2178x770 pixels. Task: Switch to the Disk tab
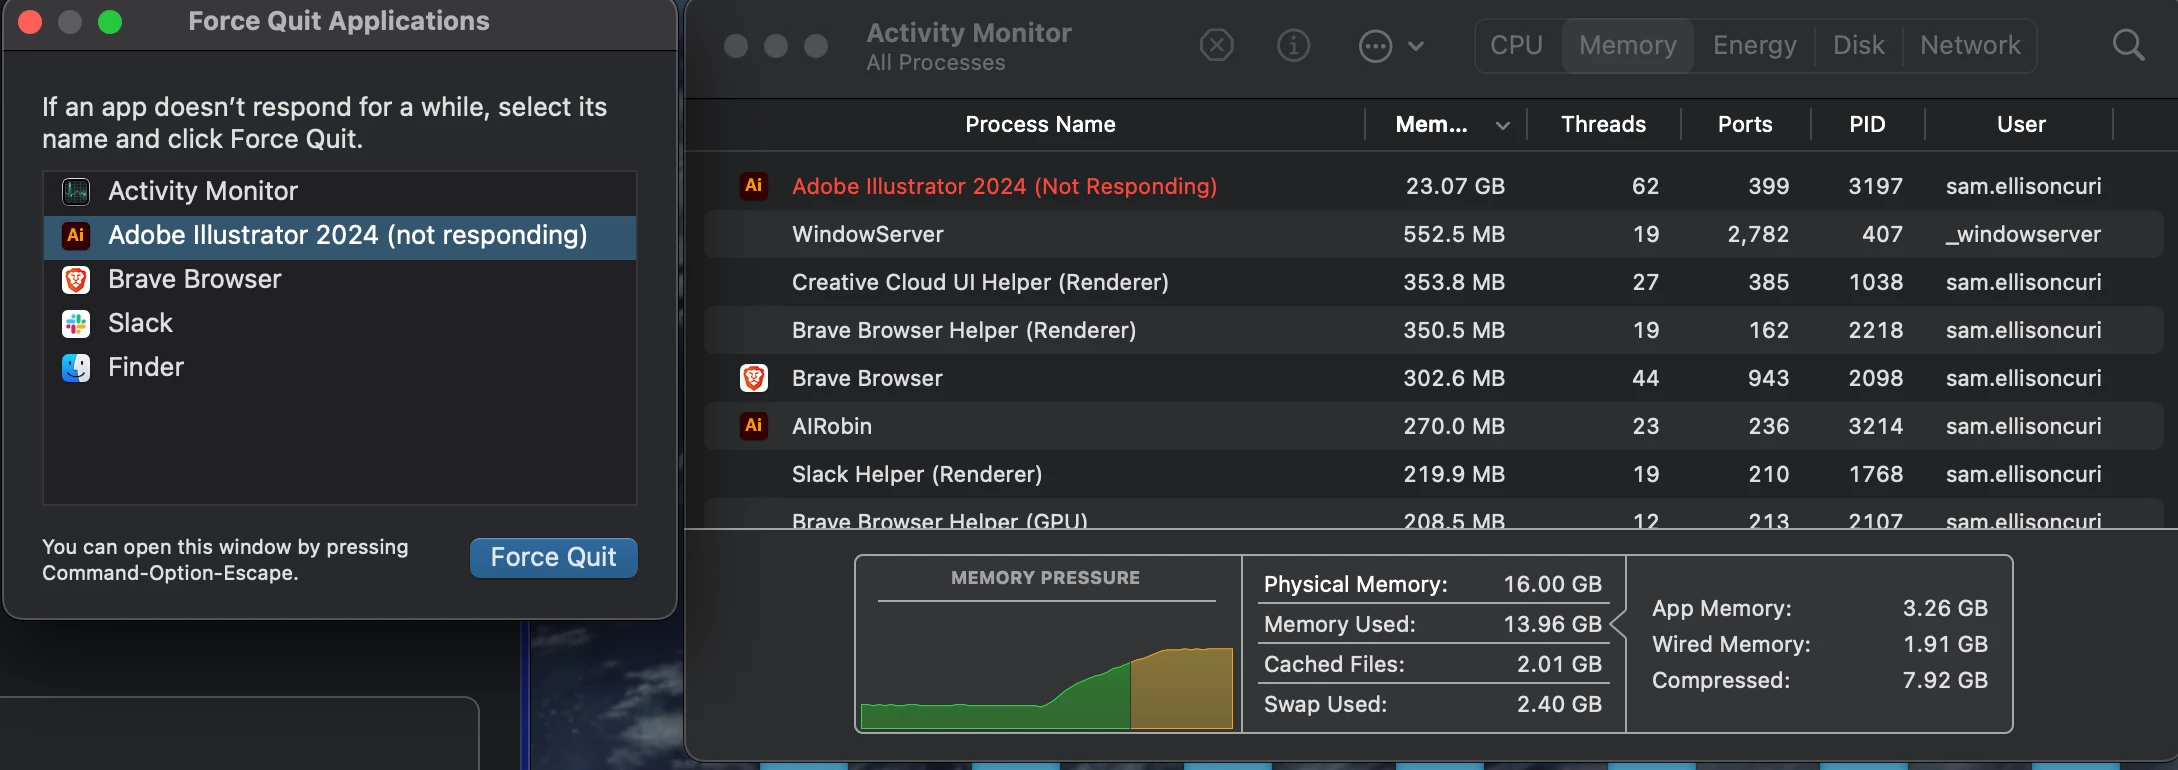[1858, 45]
